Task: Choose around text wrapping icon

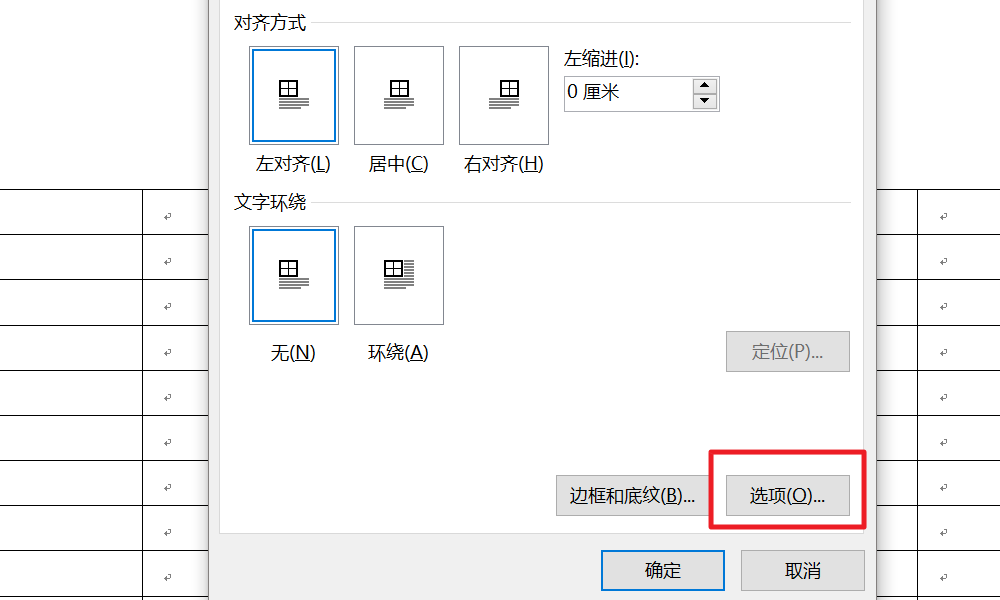Action: (399, 275)
